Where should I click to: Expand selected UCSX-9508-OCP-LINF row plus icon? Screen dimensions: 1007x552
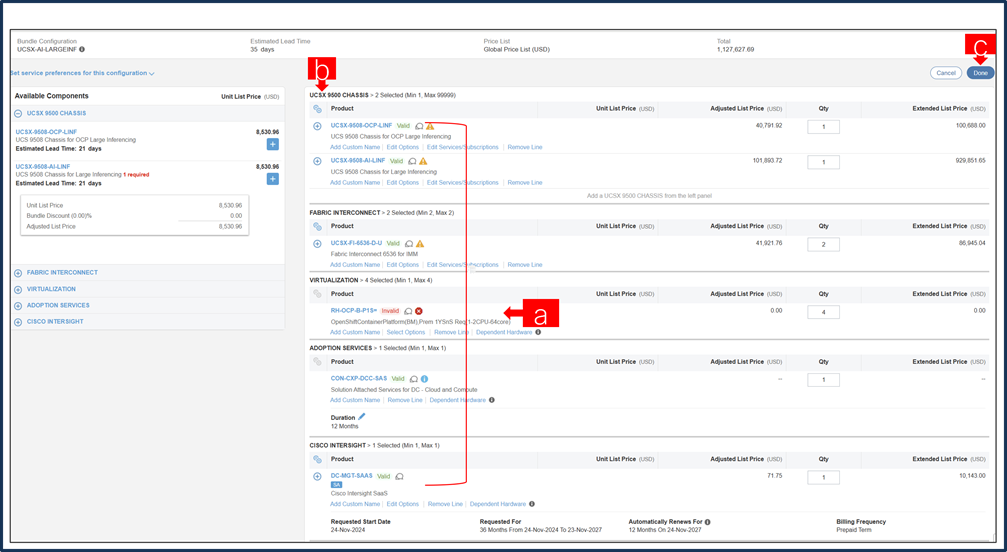click(317, 126)
